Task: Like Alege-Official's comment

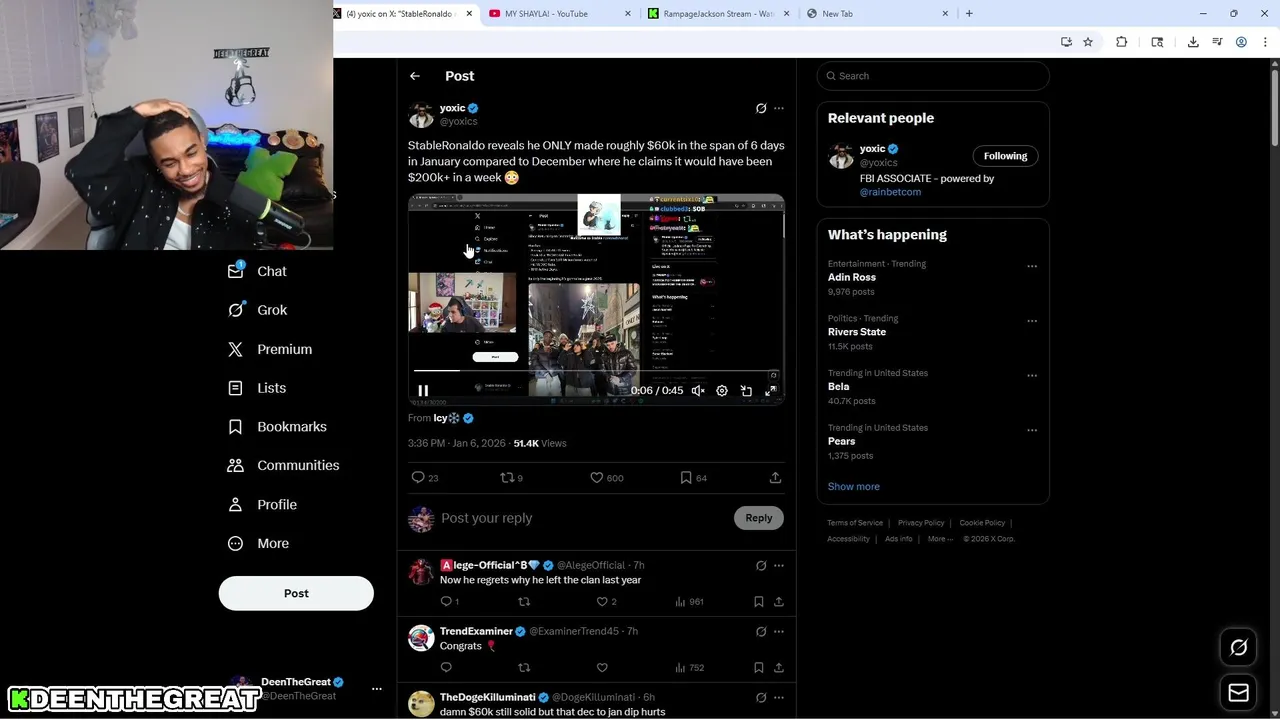Action: tap(606, 602)
